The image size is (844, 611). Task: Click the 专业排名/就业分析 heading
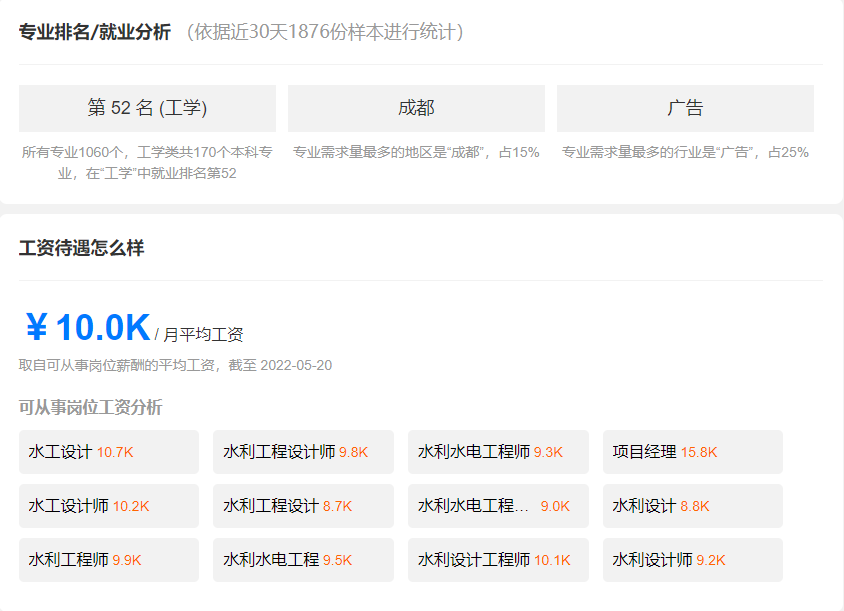pyautogui.click(x=95, y=32)
